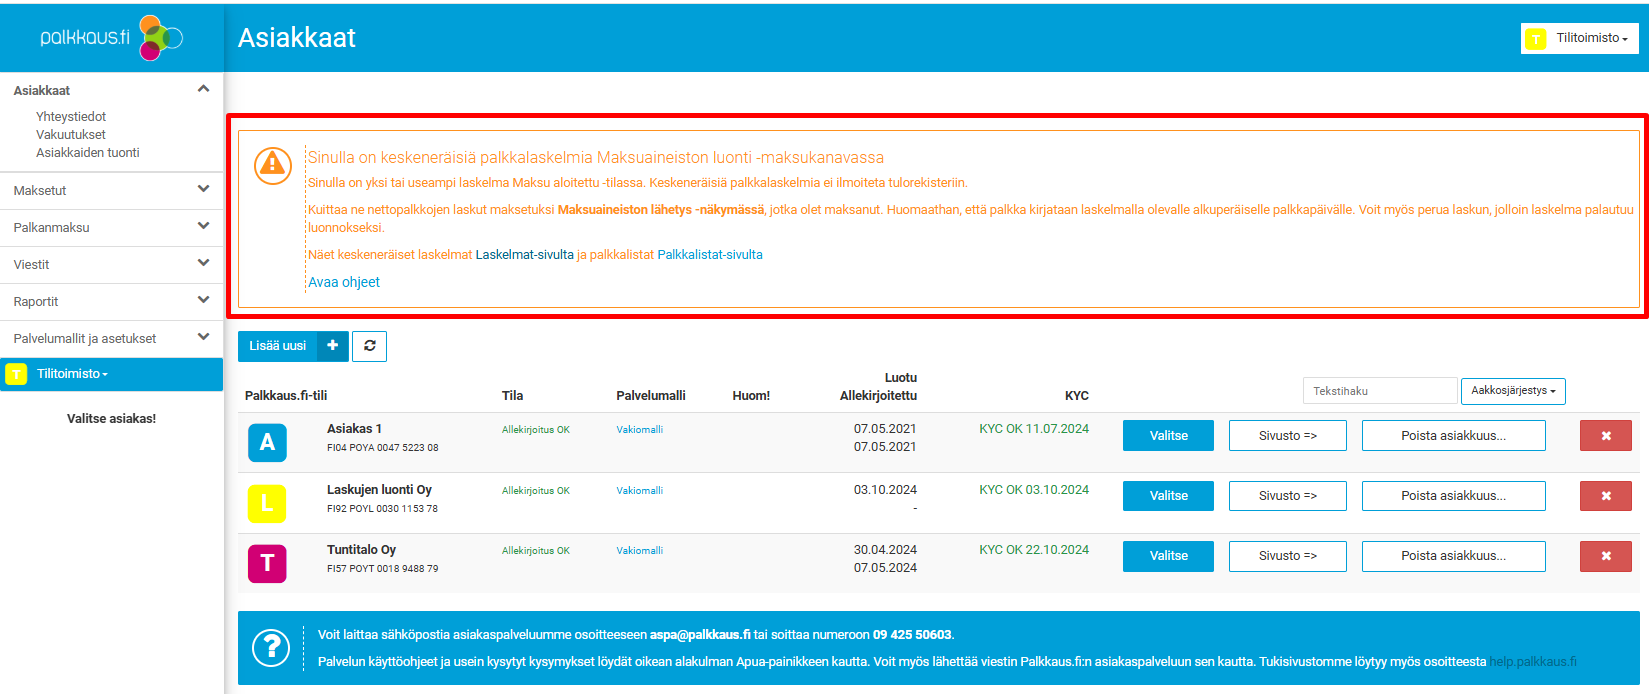Click Sivusto => for Asiakas 1
The height and width of the screenshot is (694, 1649).
click(x=1288, y=436)
